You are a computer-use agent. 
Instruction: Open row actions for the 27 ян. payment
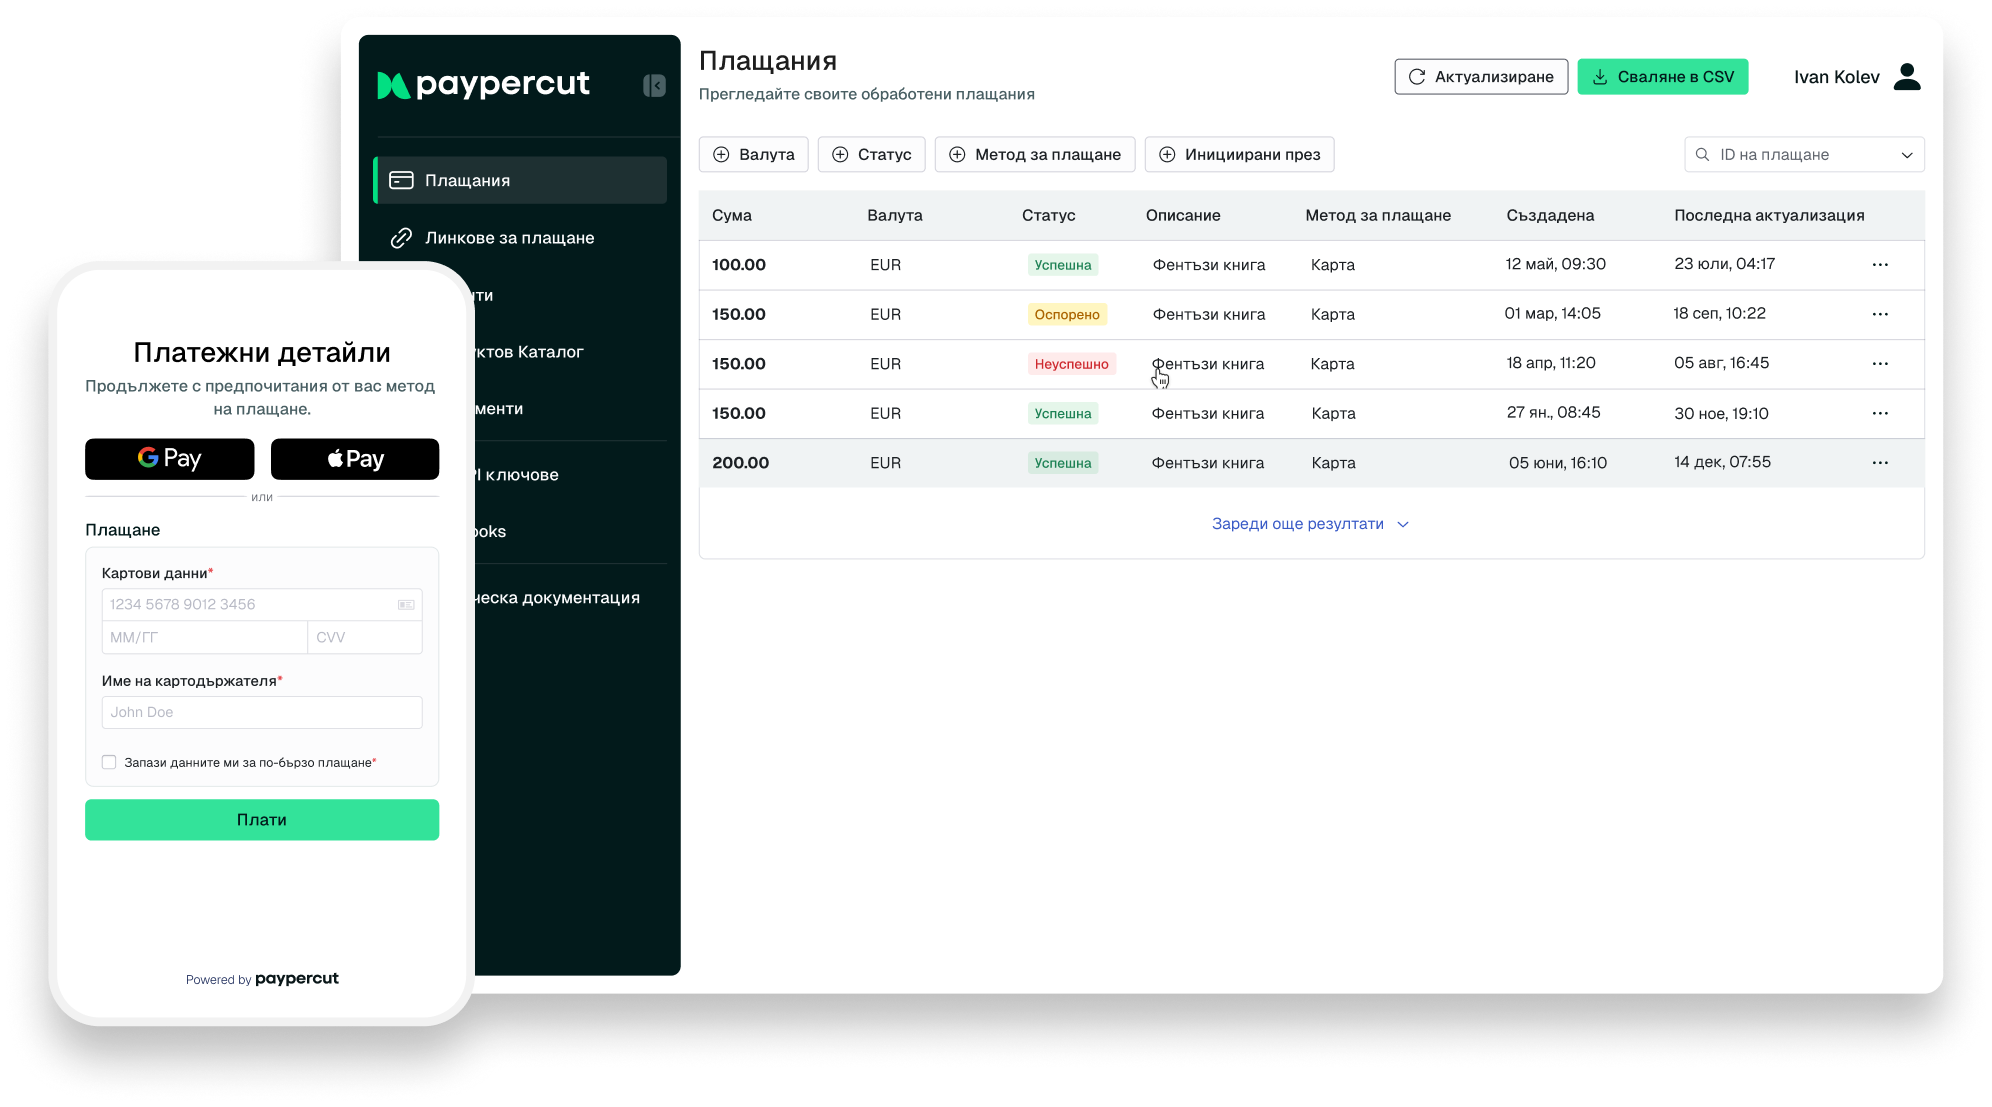pos(1880,413)
